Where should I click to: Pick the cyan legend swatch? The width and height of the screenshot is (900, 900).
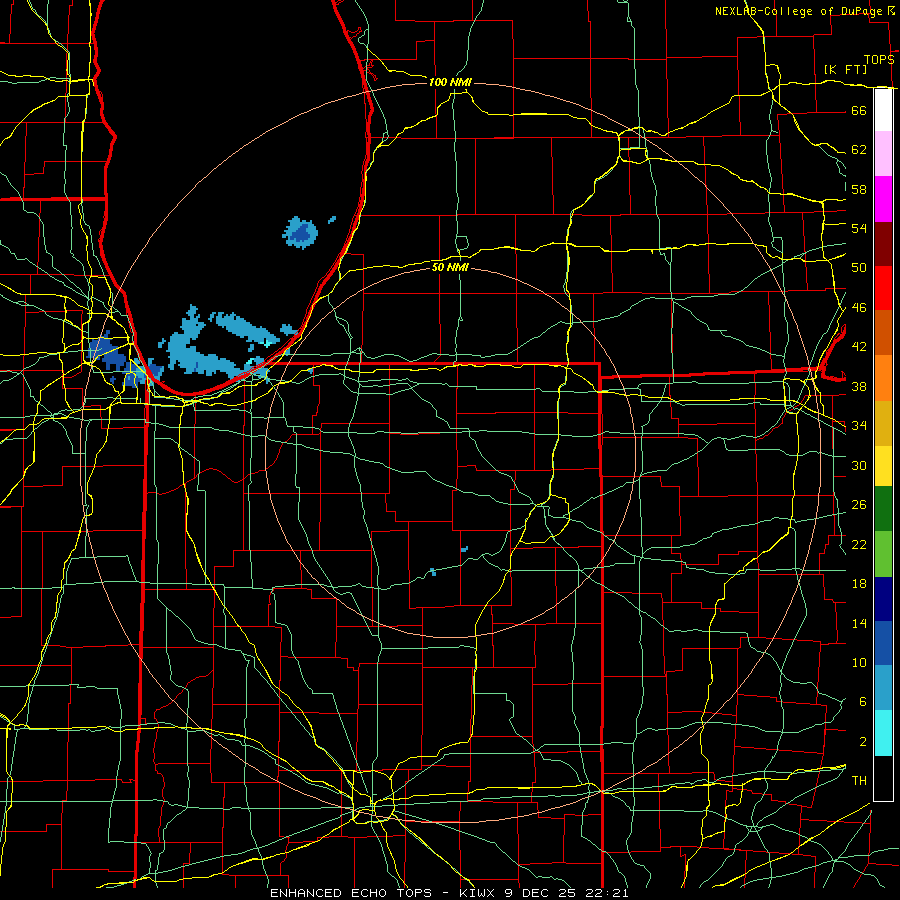[x=883, y=733]
